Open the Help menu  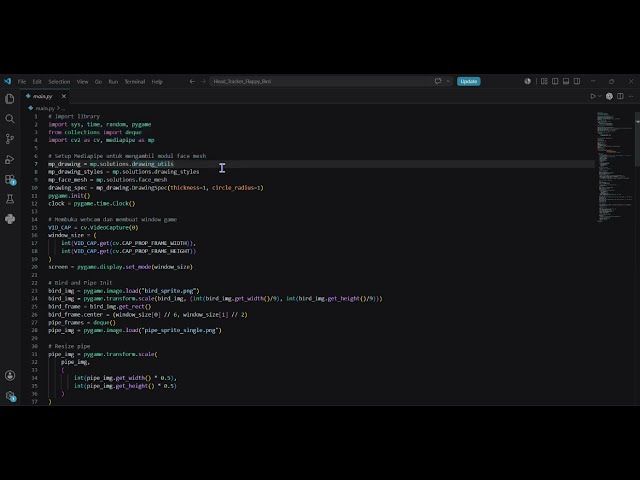pos(157,82)
